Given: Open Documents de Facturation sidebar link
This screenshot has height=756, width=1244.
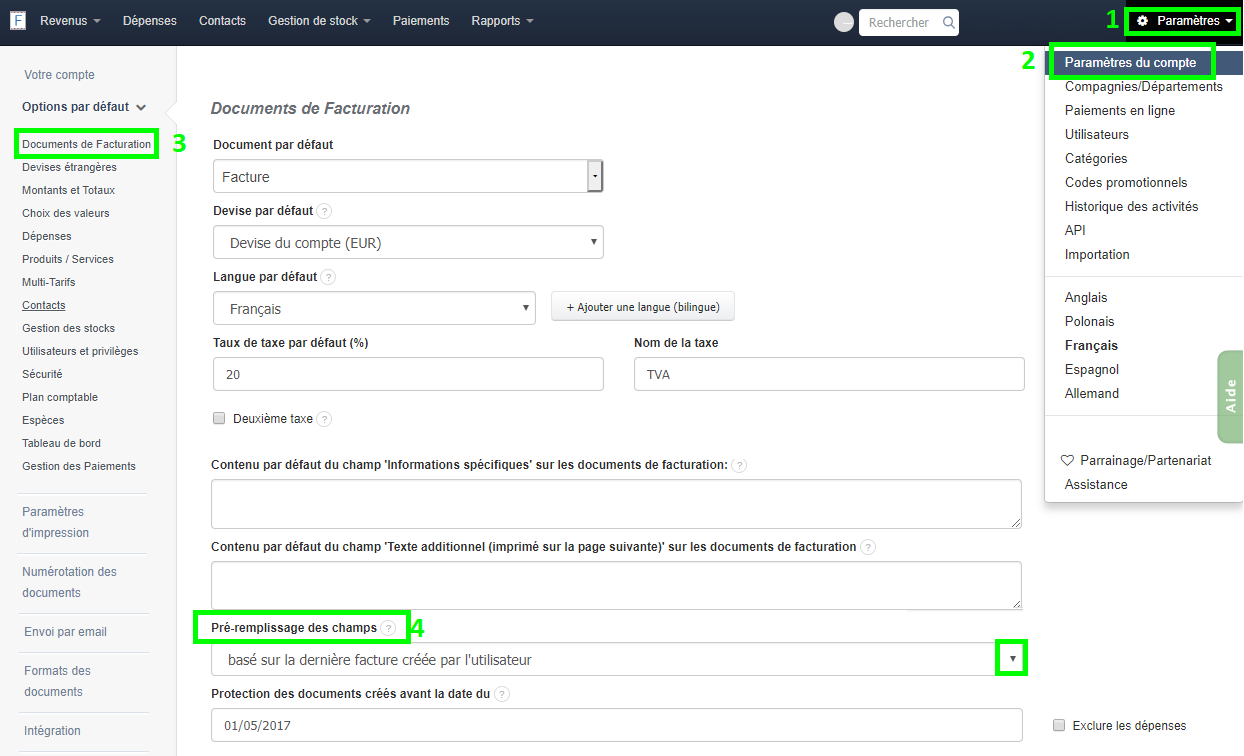Looking at the screenshot, I should [x=86, y=144].
